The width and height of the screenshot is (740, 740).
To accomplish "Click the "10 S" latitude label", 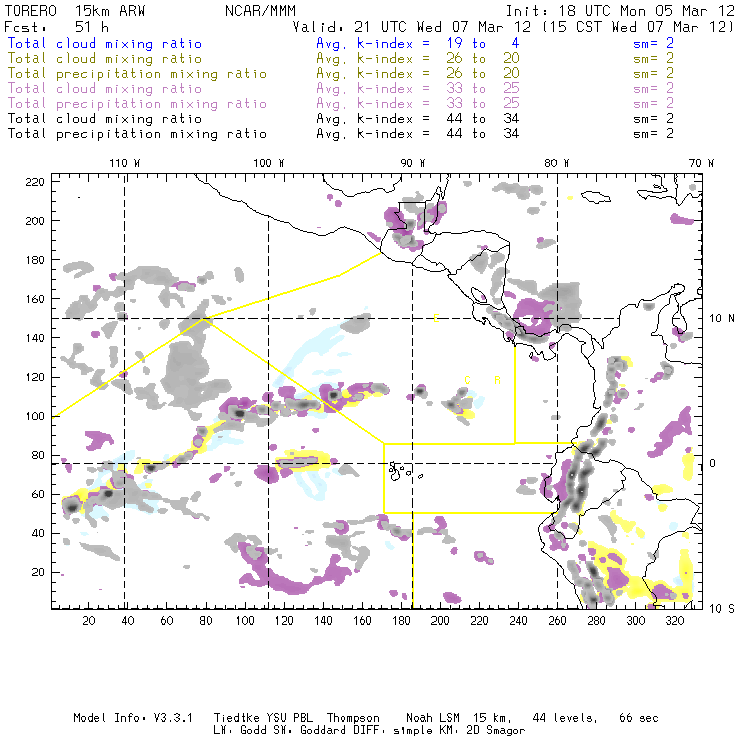I will pos(722,609).
